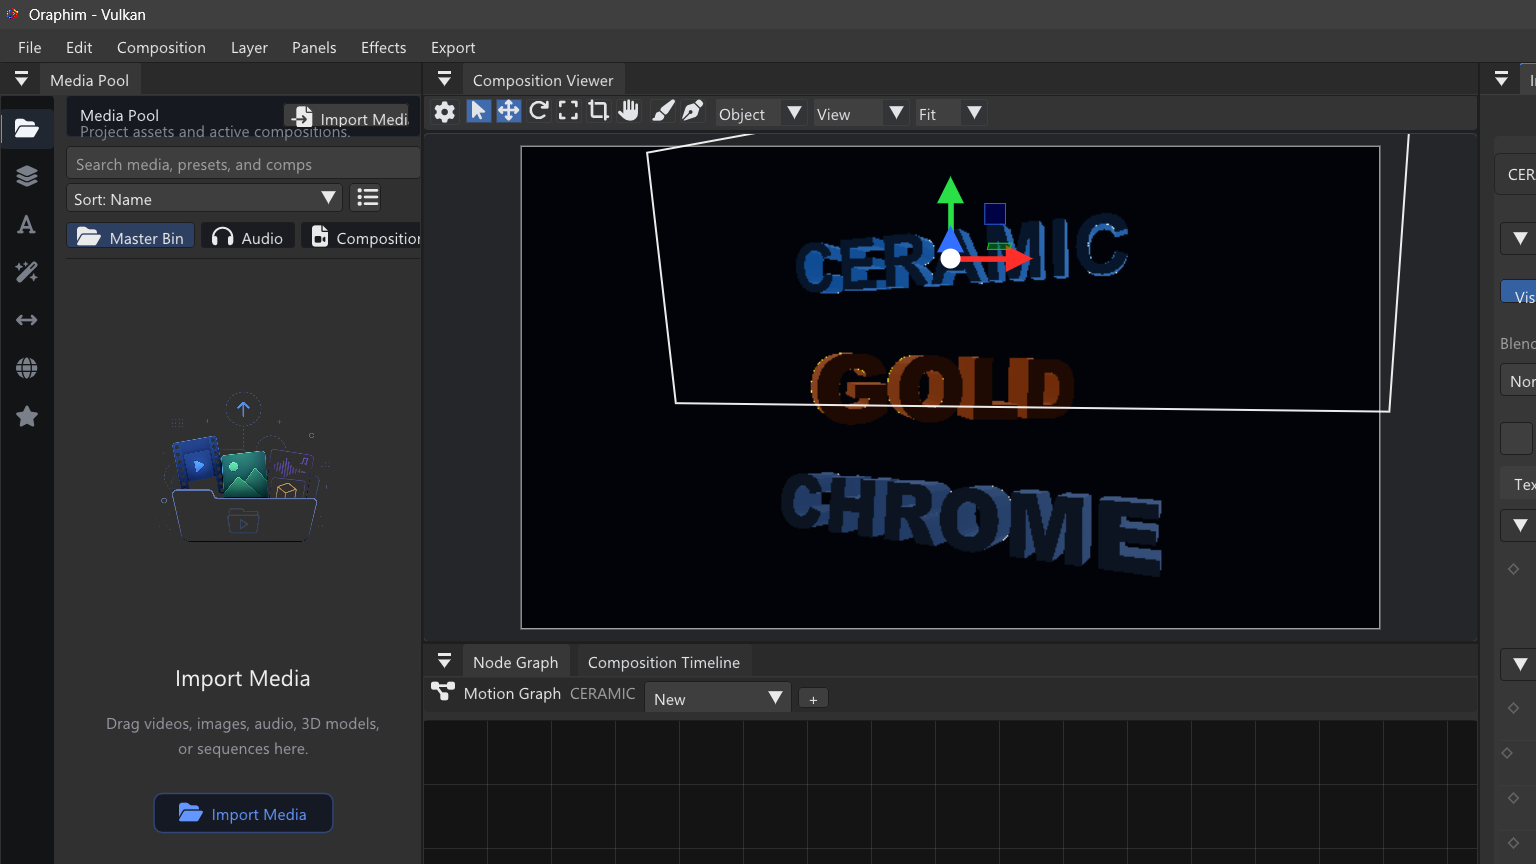Open viewer settings gear icon
This screenshot has width=1536, height=864.
pyautogui.click(x=445, y=112)
